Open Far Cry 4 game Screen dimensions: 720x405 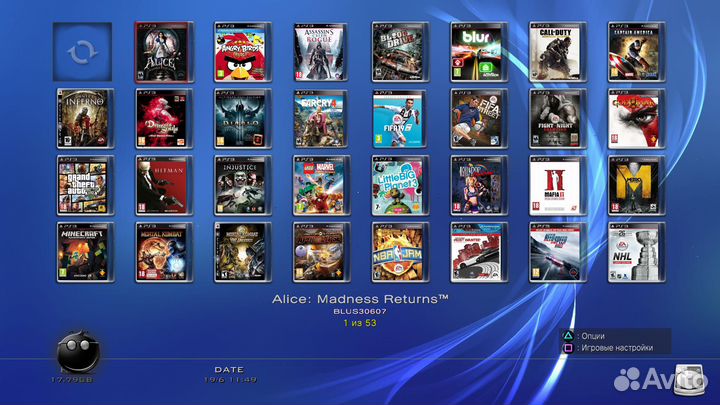[x=322, y=119]
